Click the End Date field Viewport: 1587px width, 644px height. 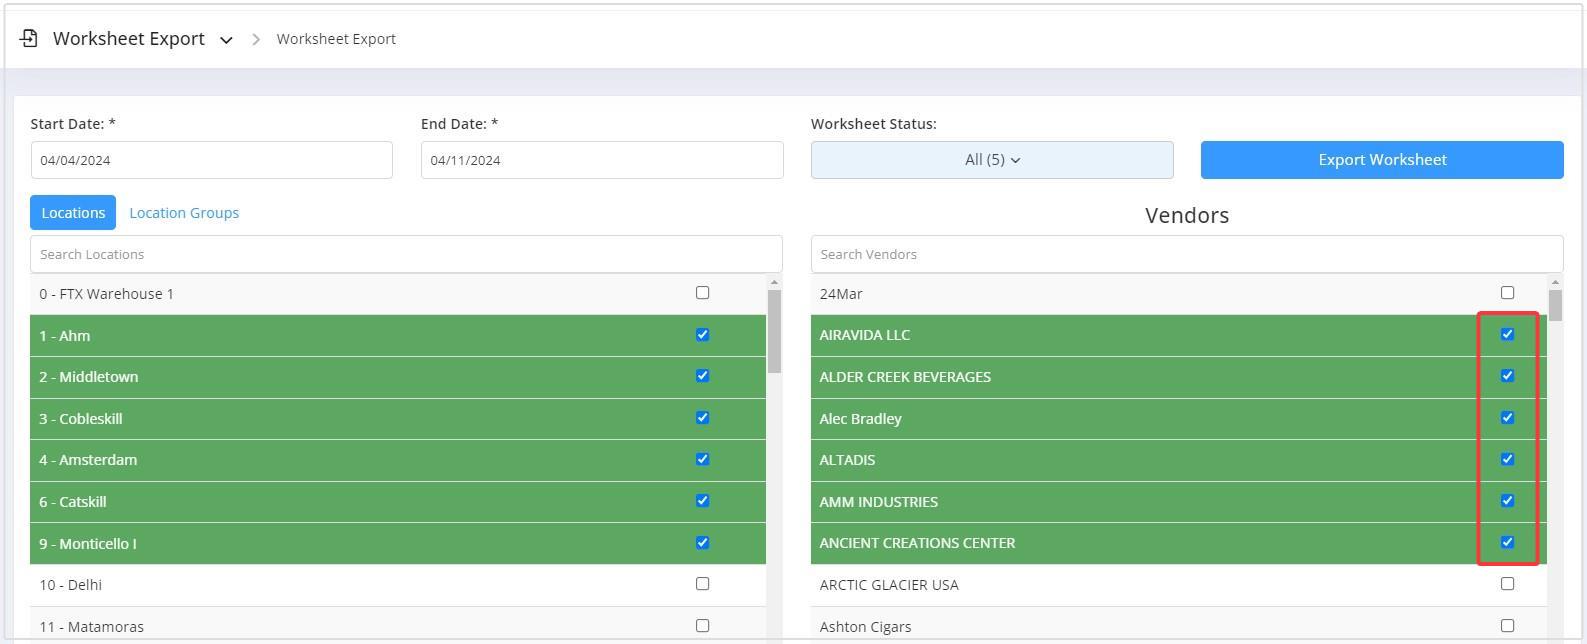[601, 160]
